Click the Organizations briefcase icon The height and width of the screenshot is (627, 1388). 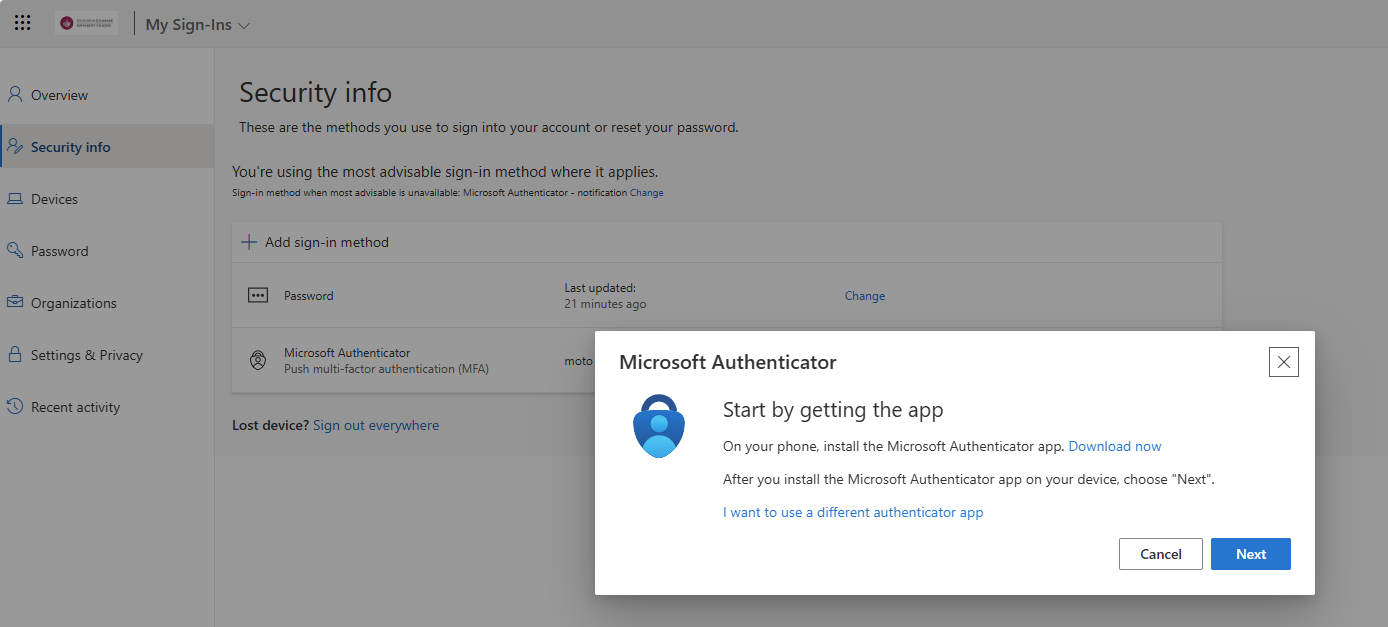click(15, 303)
